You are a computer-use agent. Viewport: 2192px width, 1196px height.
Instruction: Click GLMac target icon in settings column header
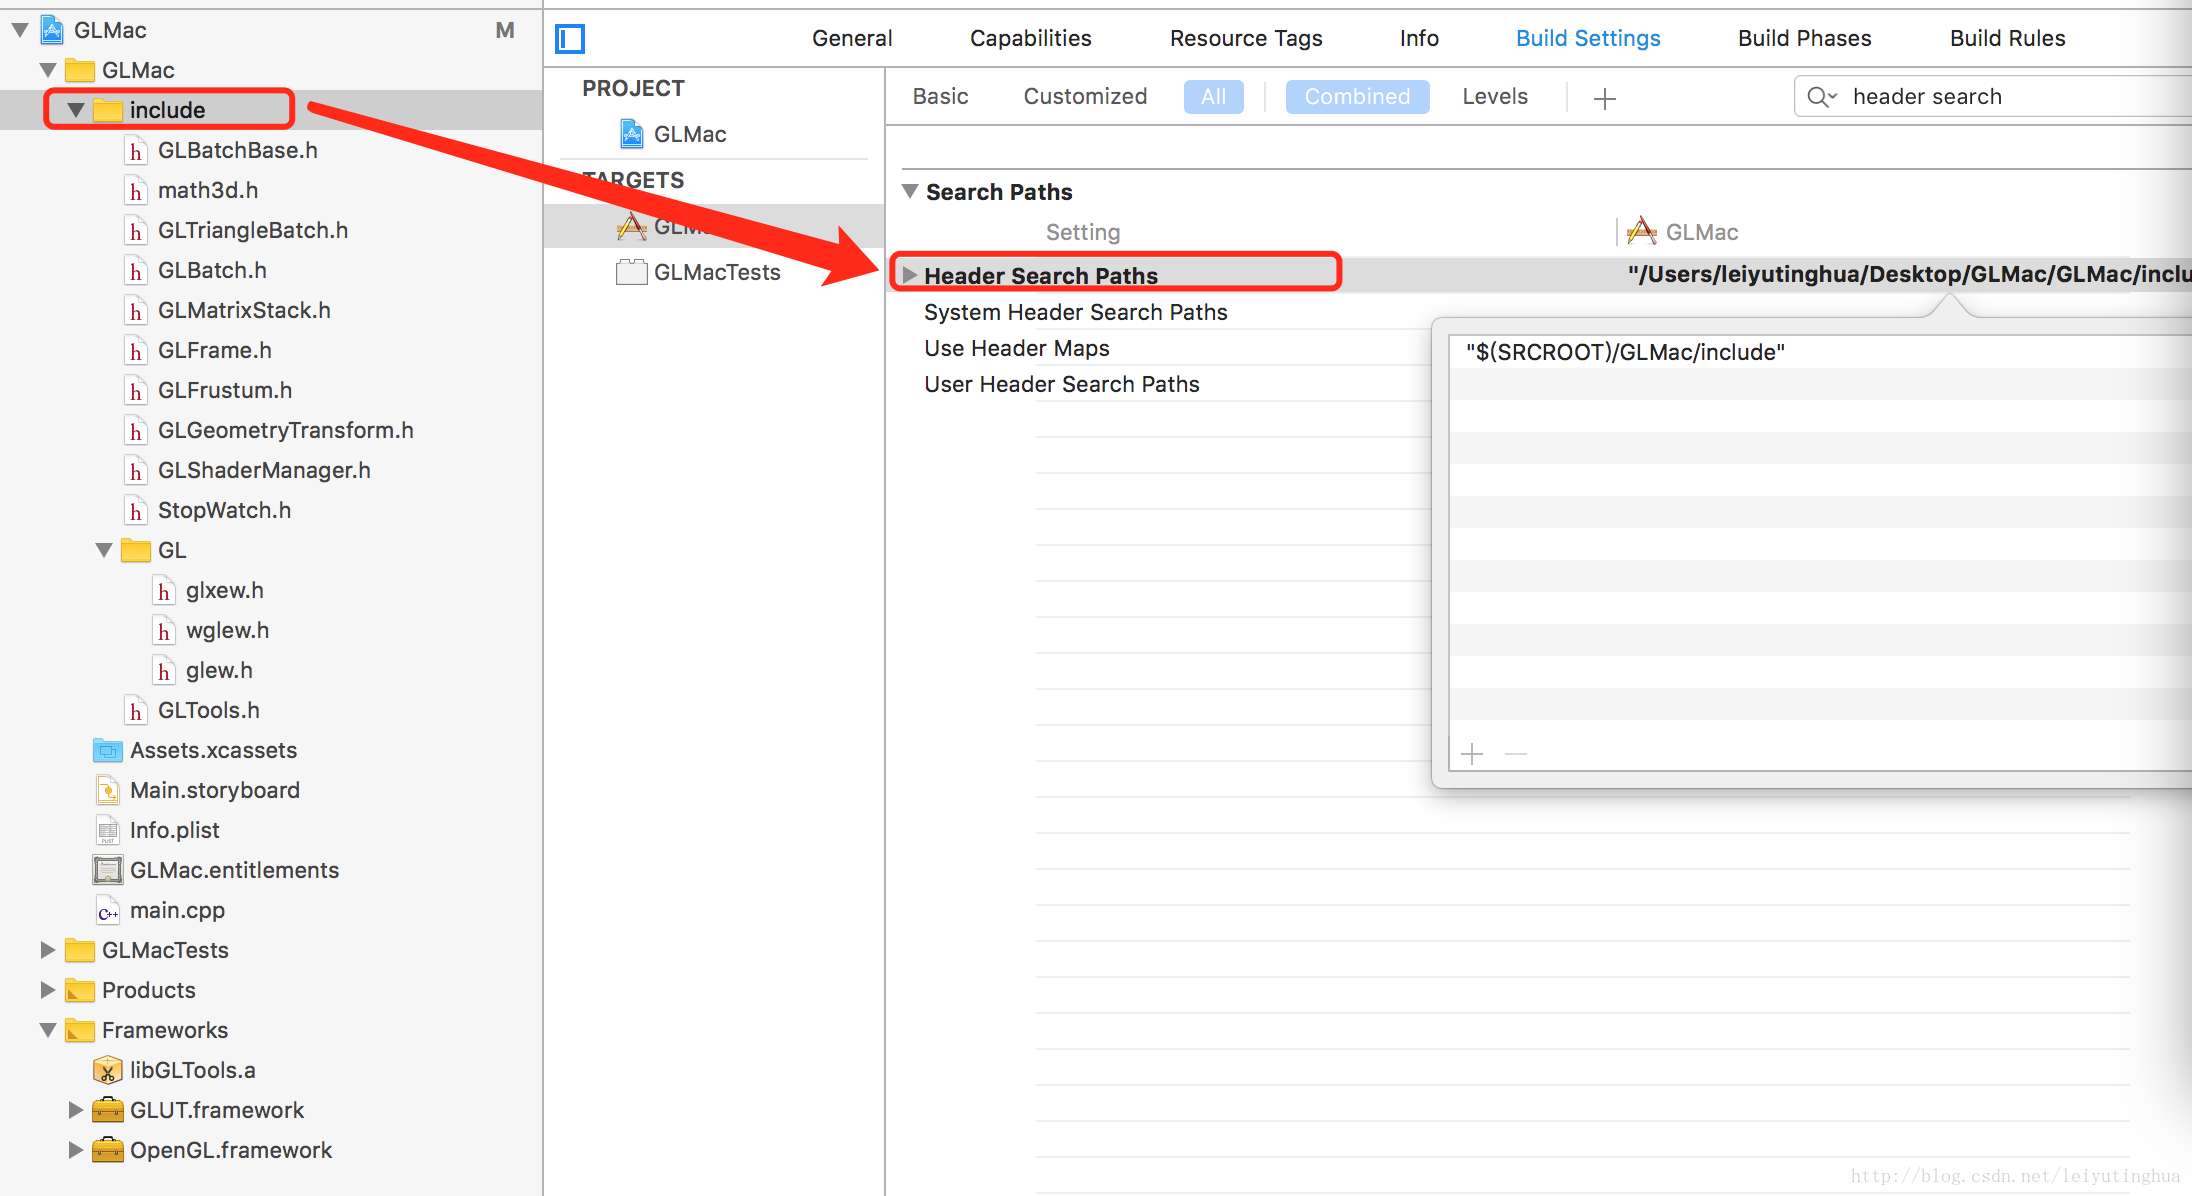point(1641,232)
